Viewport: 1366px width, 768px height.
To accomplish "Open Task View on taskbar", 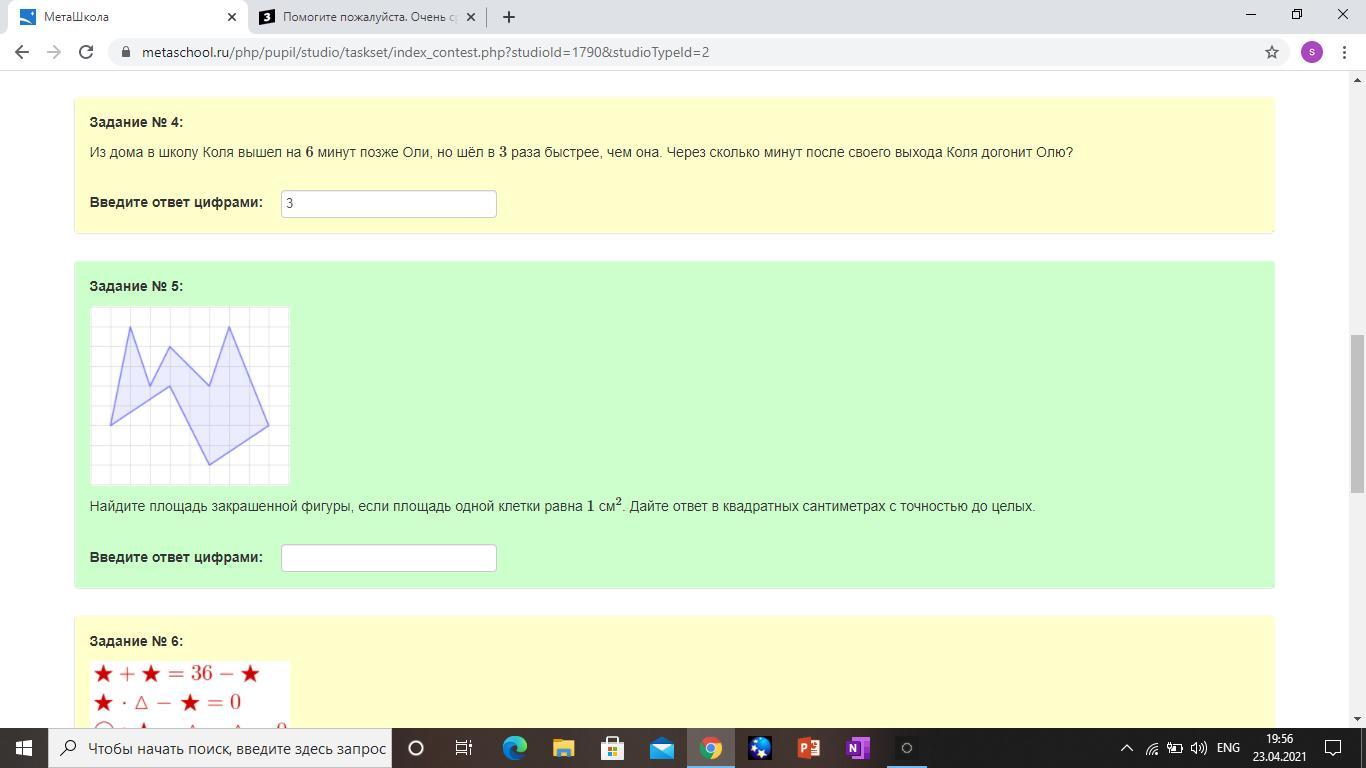I will [464, 748].
